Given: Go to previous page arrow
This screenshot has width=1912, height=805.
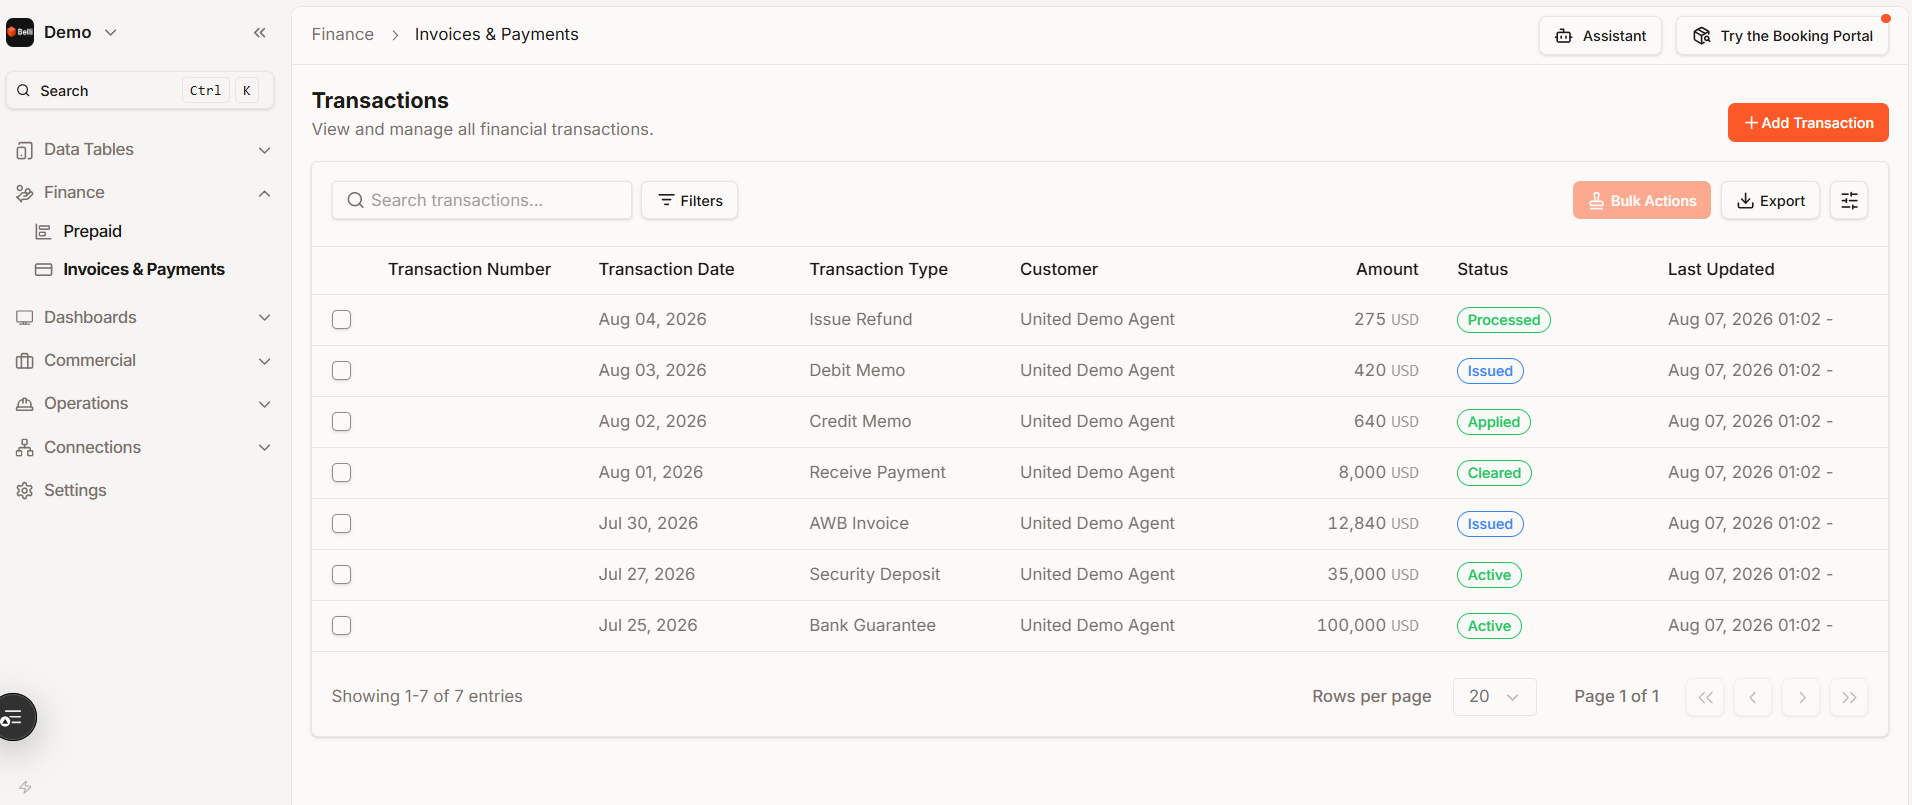Looking at the screenshot, I should [1753, 698].
